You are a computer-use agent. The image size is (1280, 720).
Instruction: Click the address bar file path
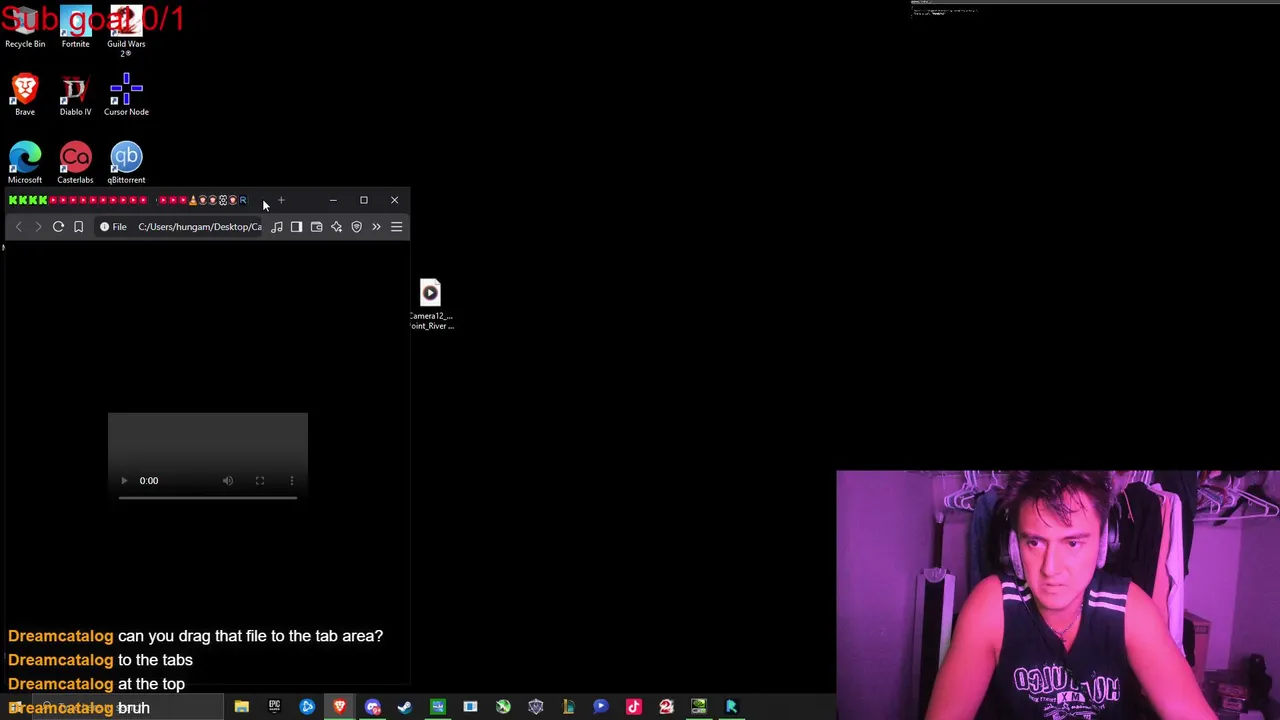point(199,227)
